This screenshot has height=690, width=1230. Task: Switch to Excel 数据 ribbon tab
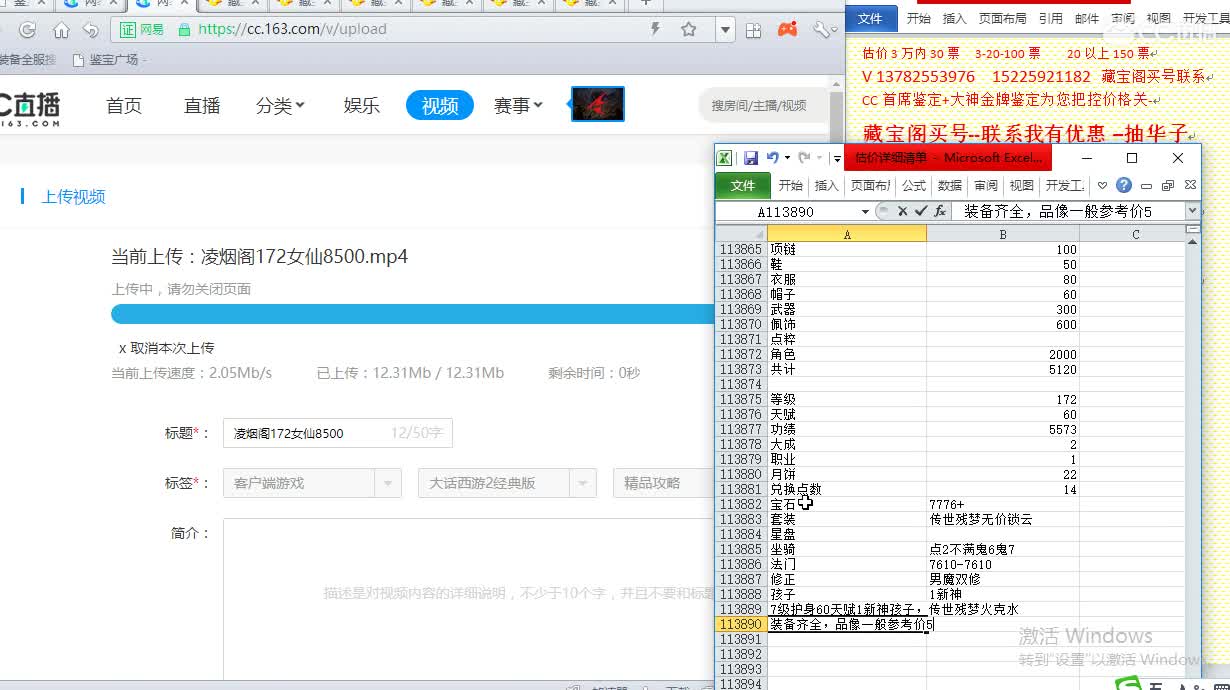click(x=950, y=185)
